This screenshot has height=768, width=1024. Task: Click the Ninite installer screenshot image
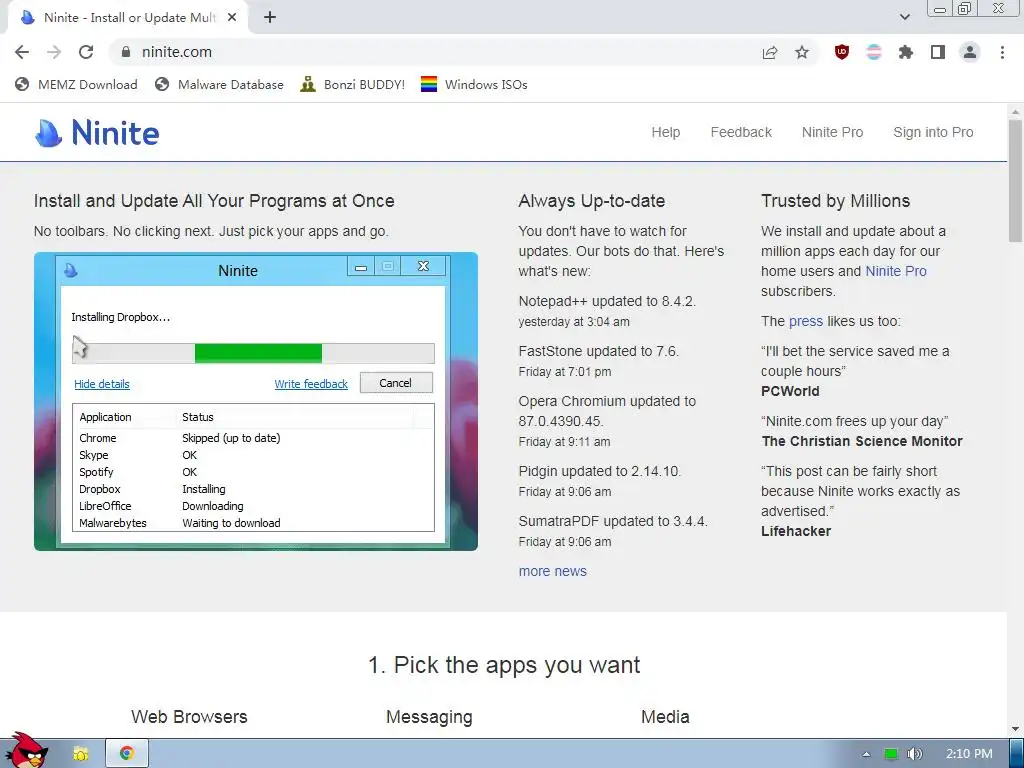point(255,401)
